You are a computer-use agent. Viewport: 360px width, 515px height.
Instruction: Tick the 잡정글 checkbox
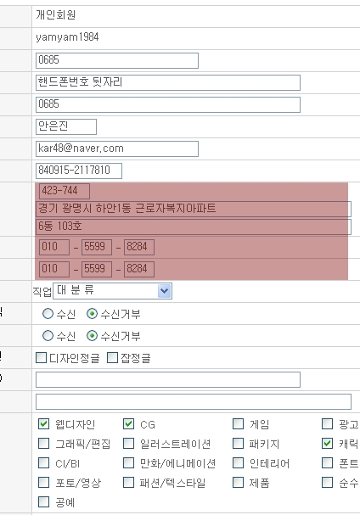coord(112,358)
